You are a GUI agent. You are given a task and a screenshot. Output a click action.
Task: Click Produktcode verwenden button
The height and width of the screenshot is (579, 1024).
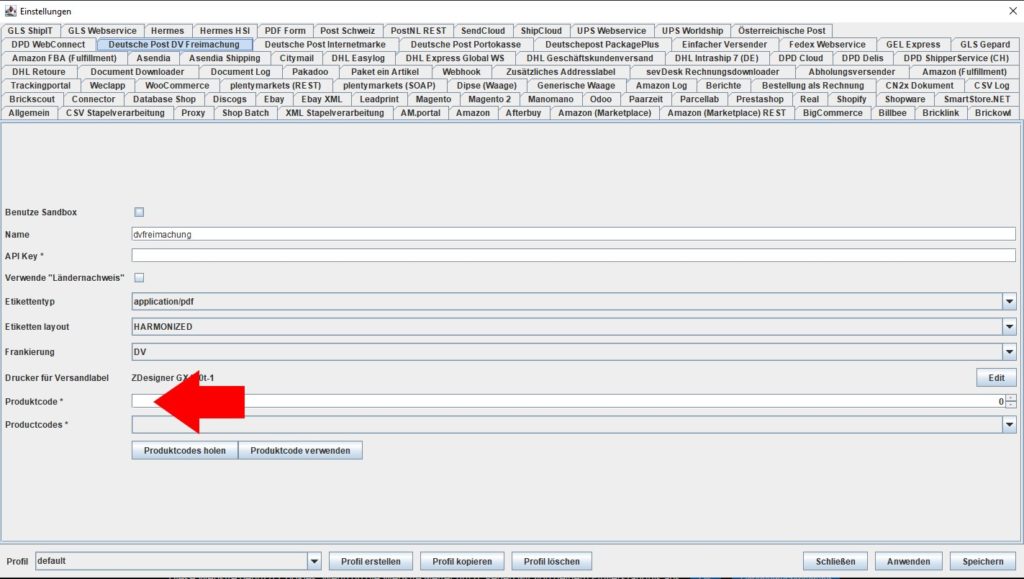pos(300,450)
